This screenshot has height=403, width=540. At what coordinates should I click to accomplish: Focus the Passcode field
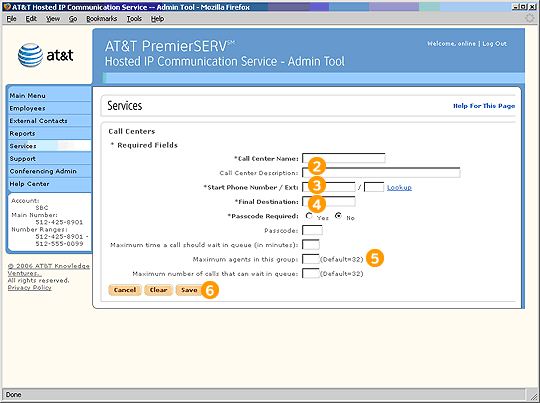tap(312, 230)
